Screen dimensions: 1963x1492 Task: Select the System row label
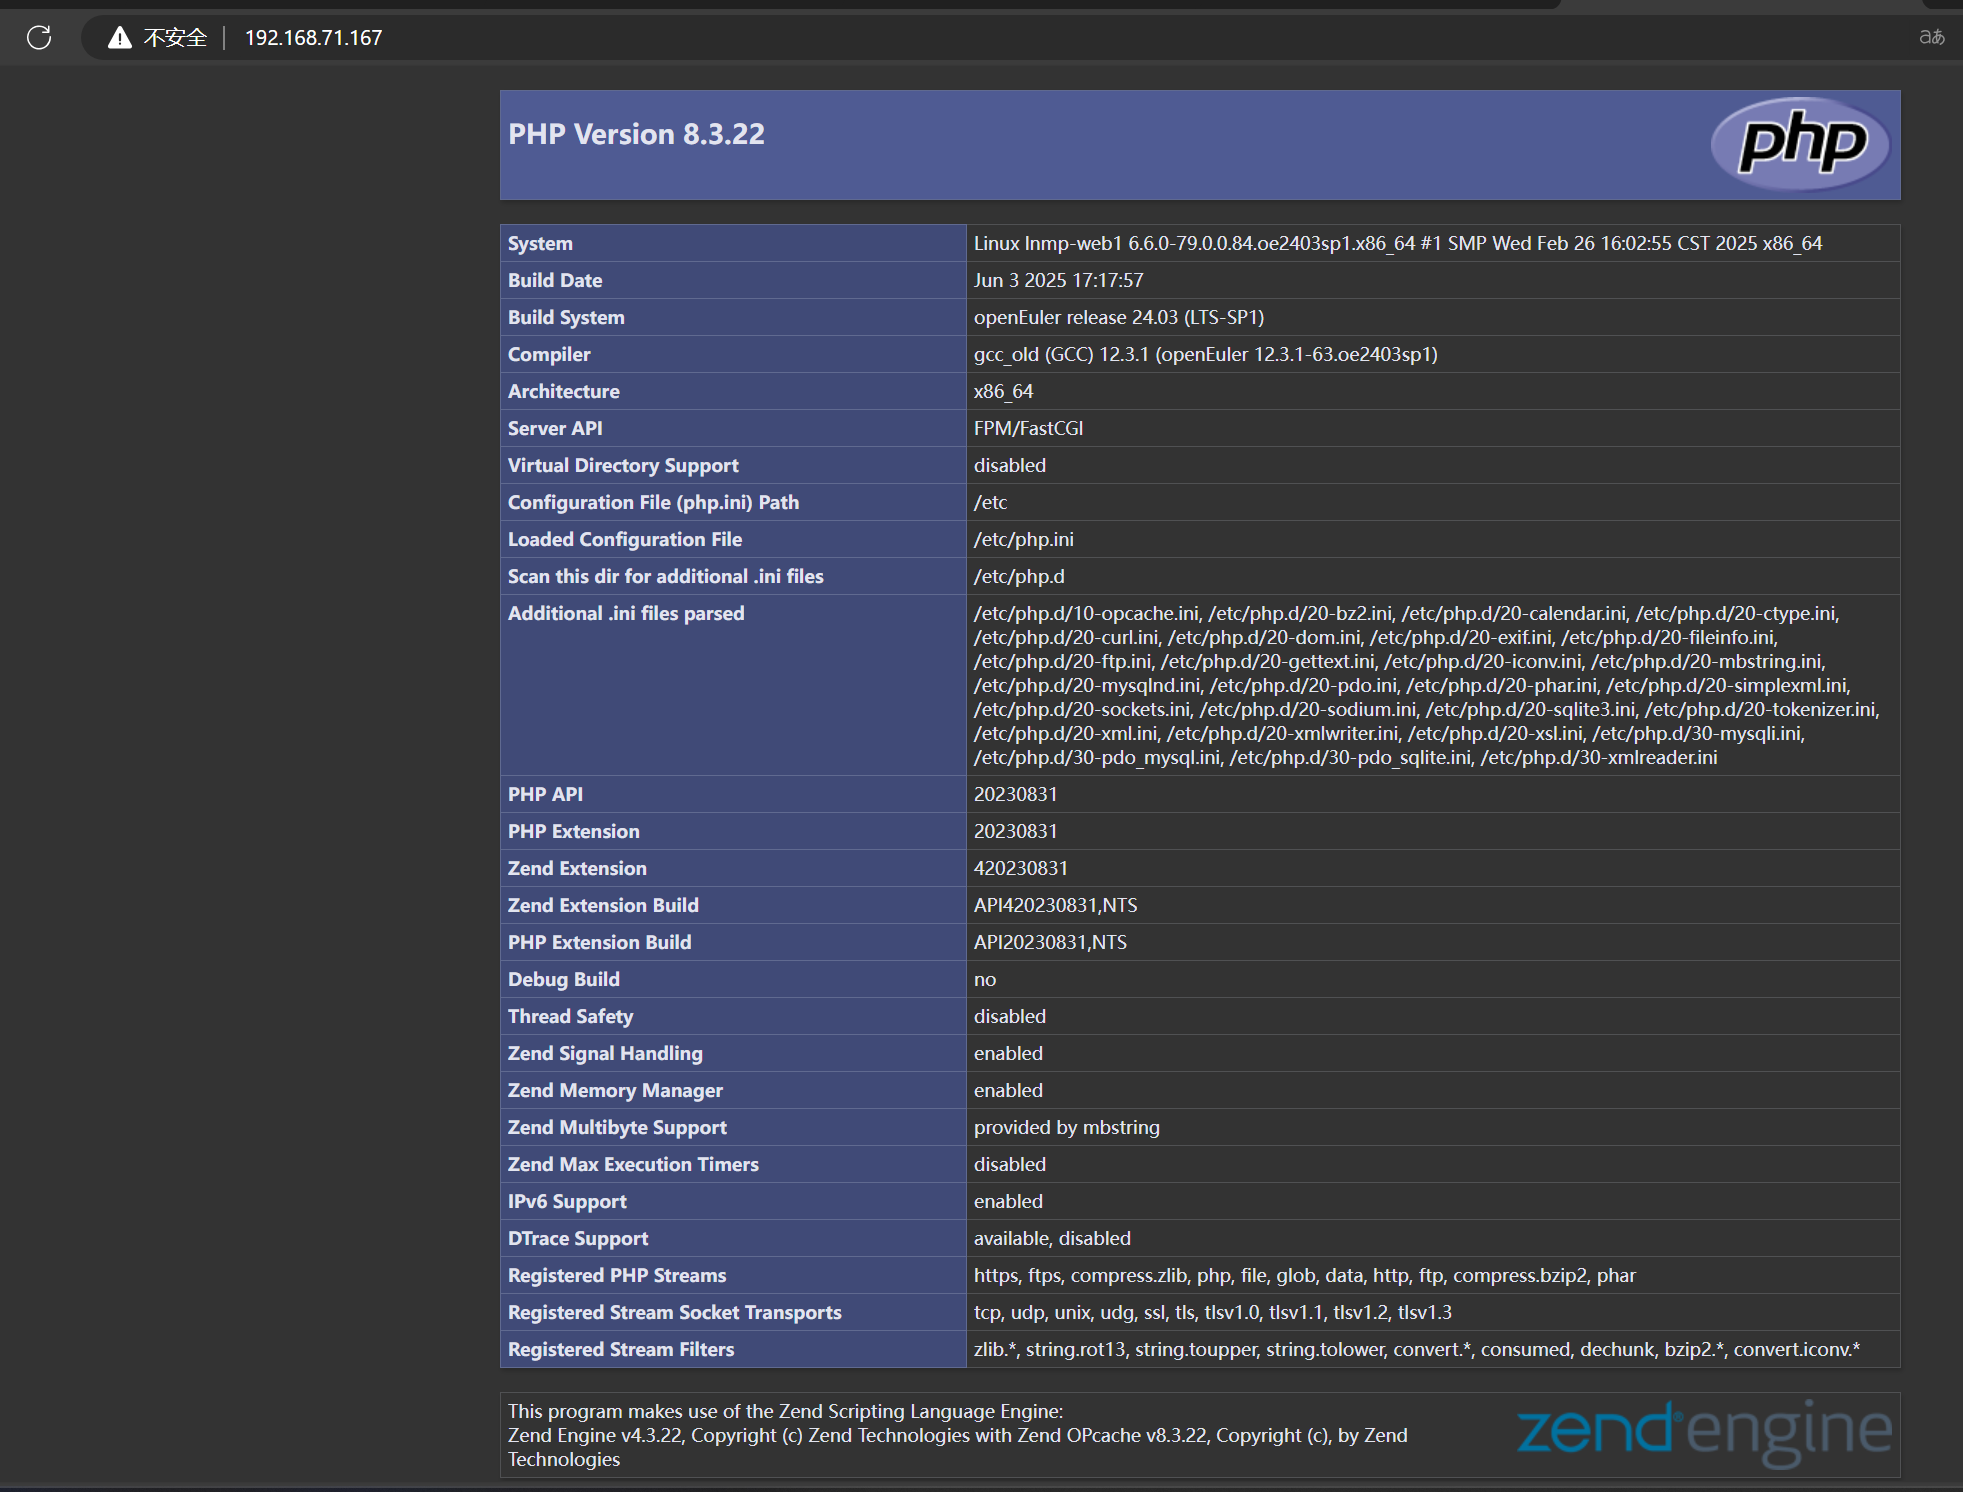[x=540, y=243]
